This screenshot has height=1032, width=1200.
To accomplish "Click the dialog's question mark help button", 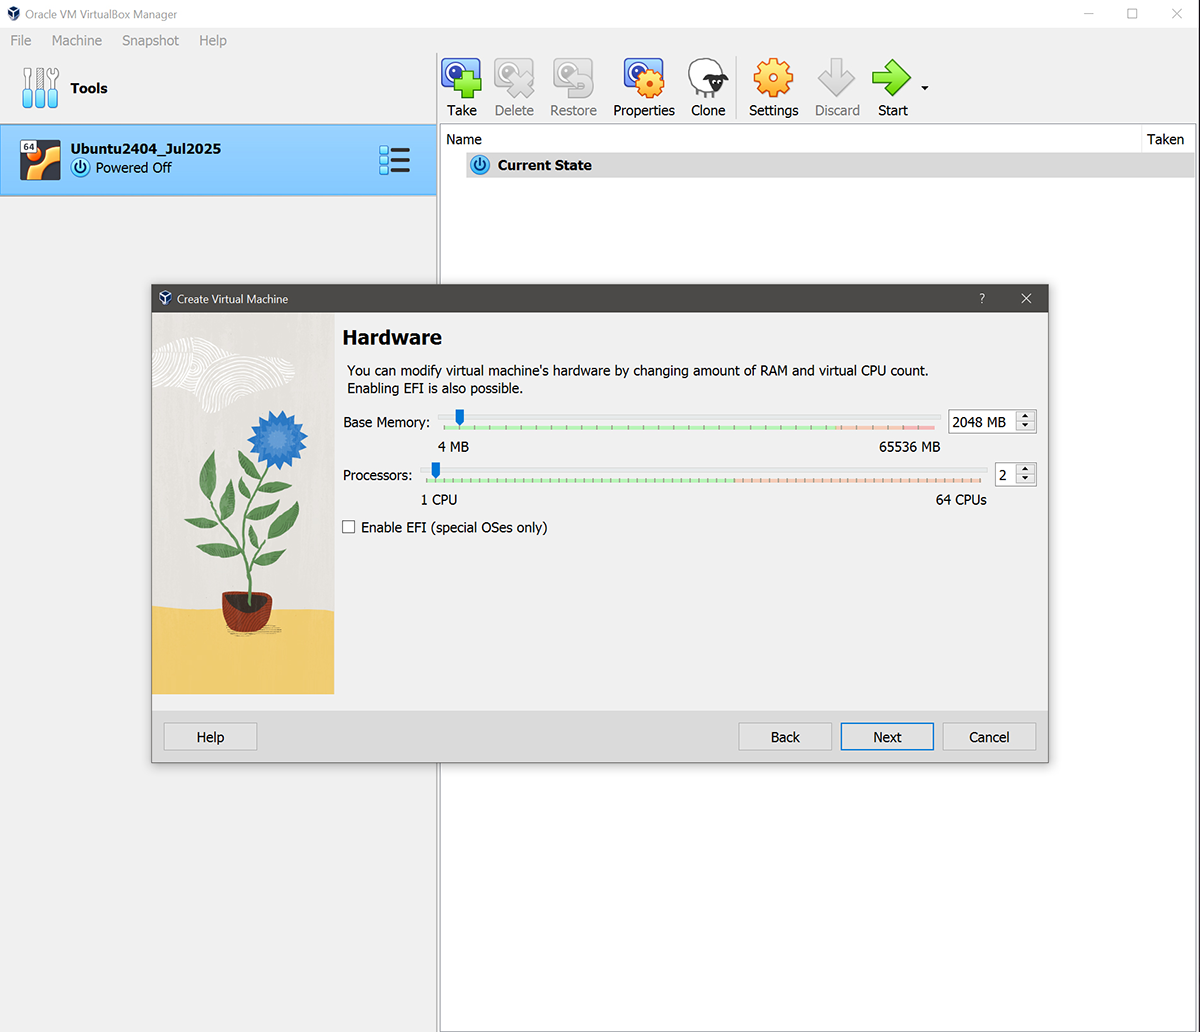I will [x=982, y=298].
